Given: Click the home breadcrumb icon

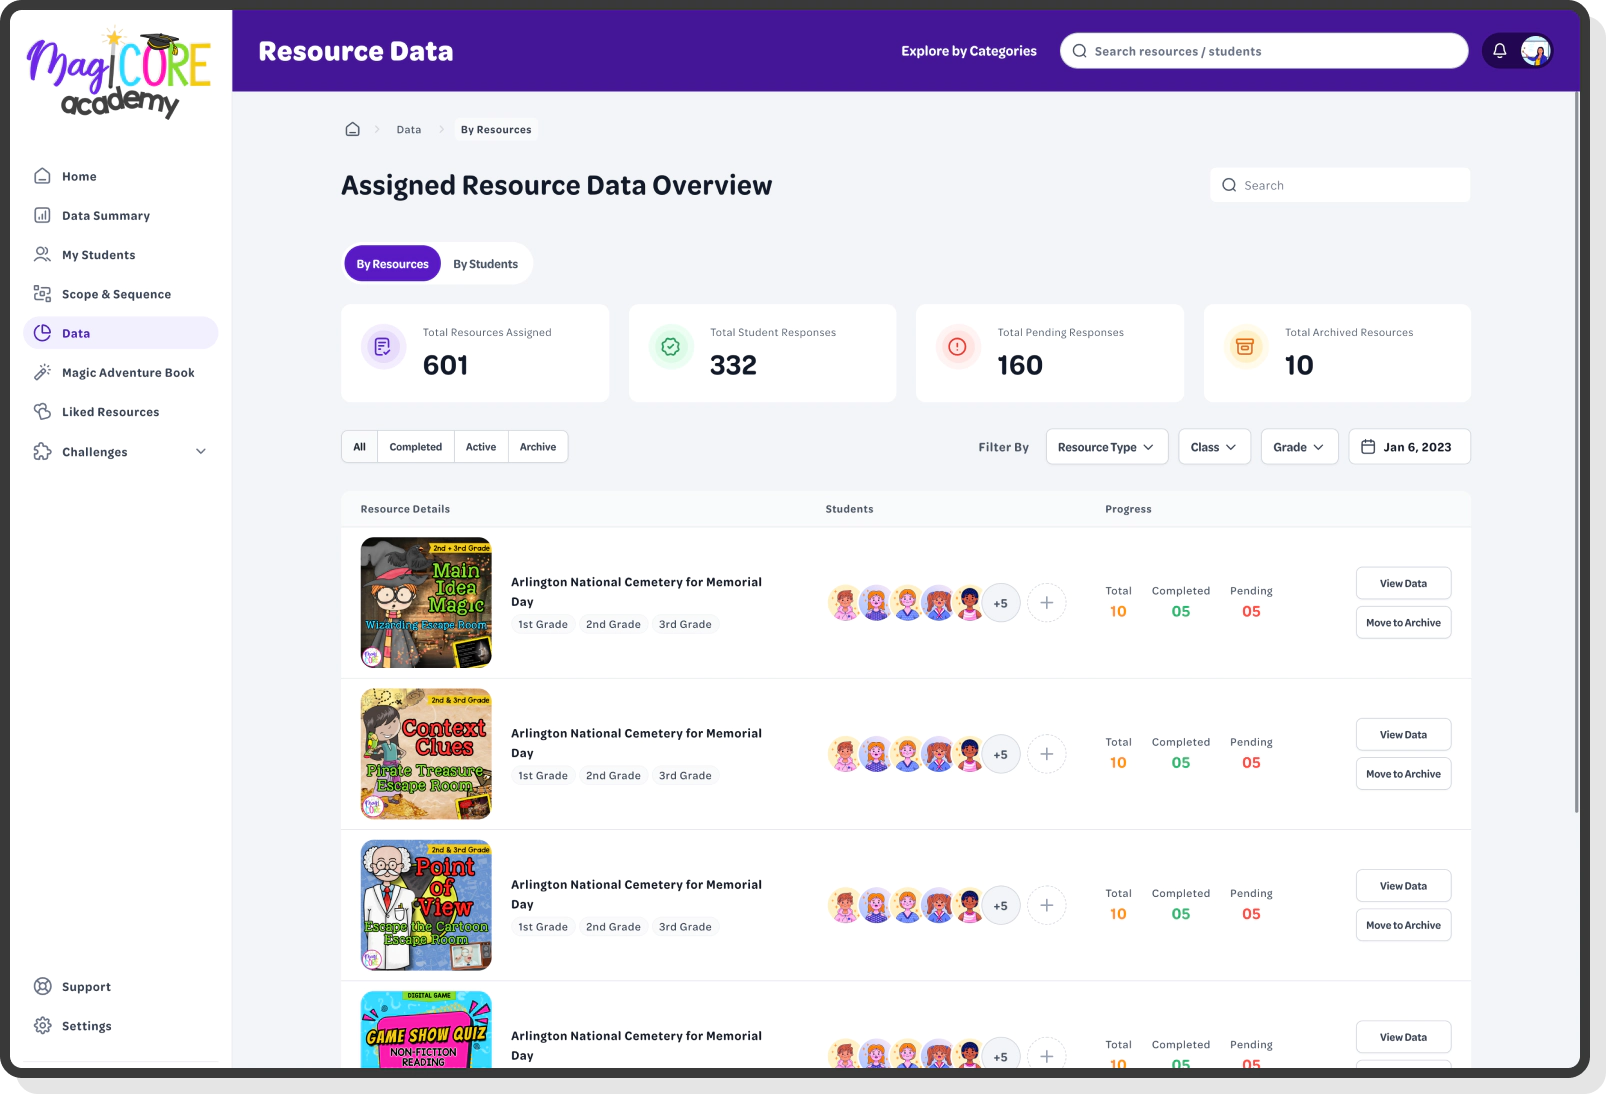Looking at the screenshot, I should coord(352,129).
